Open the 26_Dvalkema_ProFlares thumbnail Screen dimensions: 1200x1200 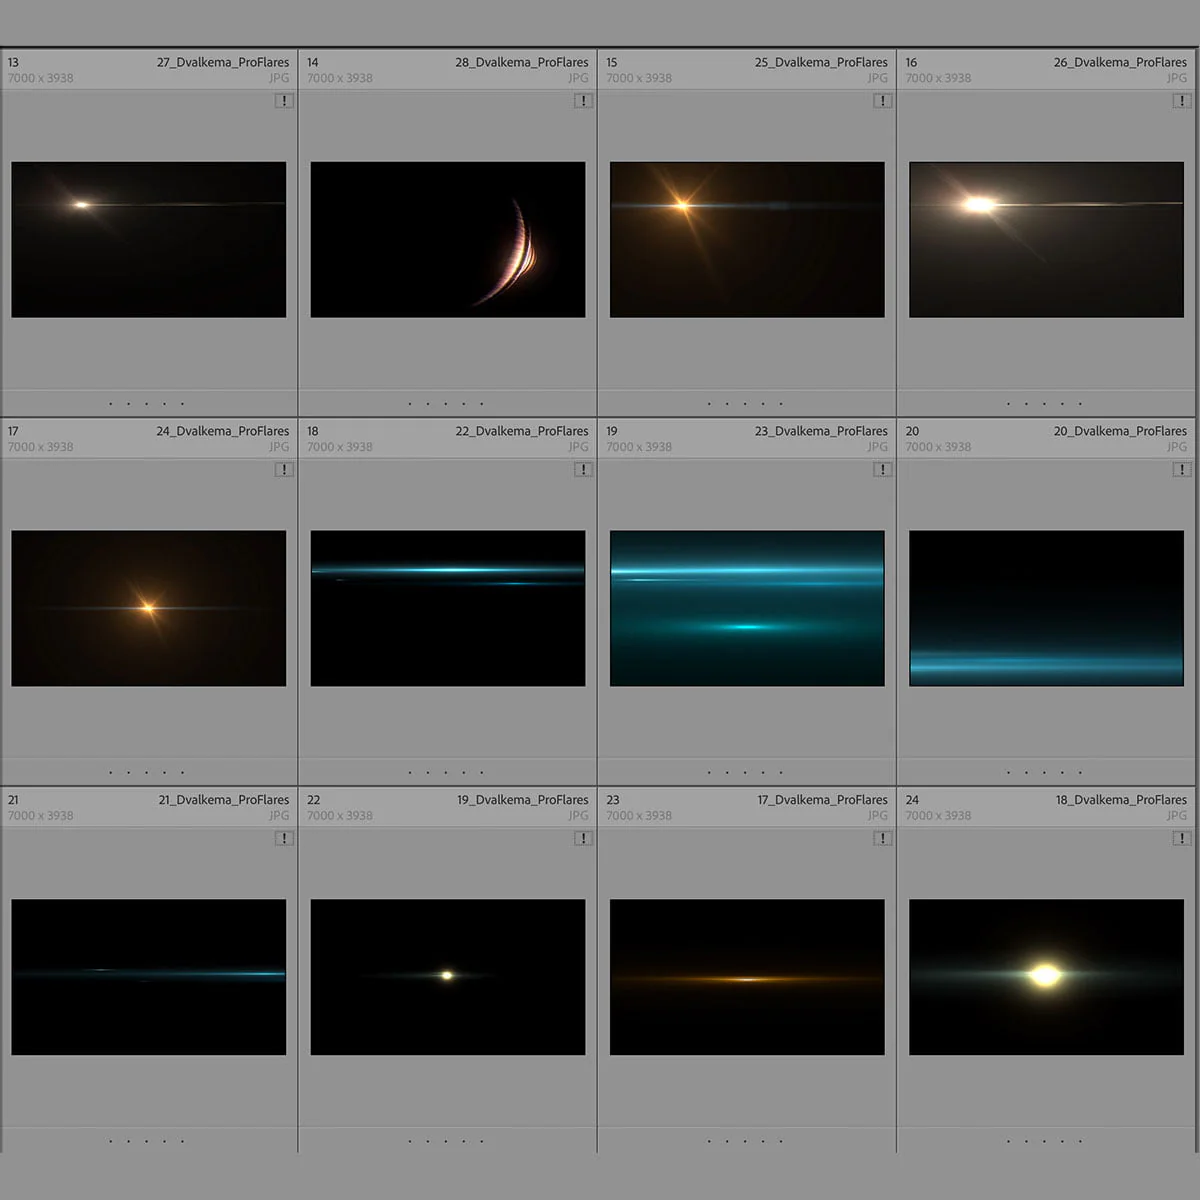pyautogui.click(x=1046, y=240)
